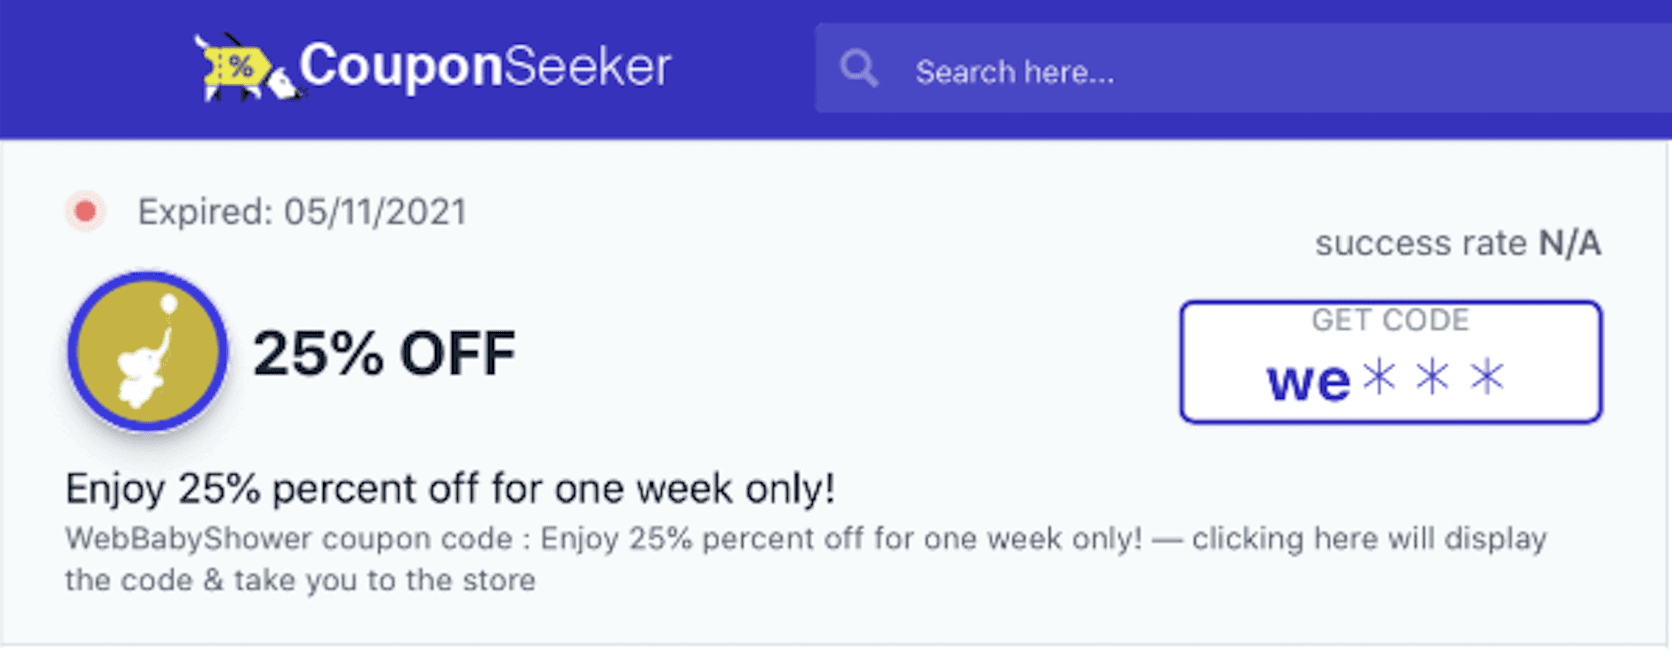
Task: Expand the GET CODE panel
Action: pos(1390,320)
